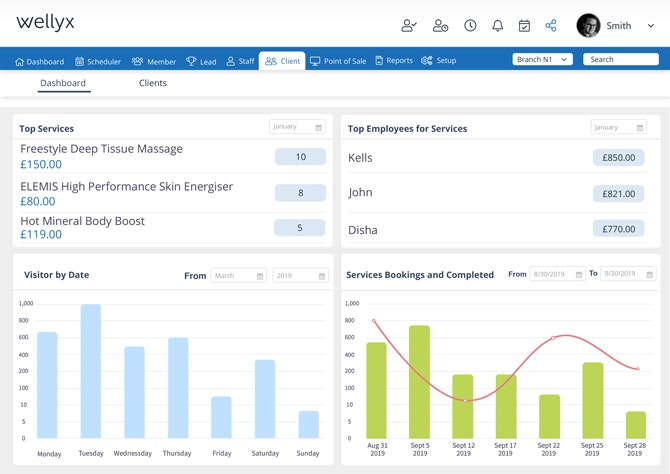Click the calendar checkmark icon
The width and height of the screenshot is (670, 474).
pos(524,26)
